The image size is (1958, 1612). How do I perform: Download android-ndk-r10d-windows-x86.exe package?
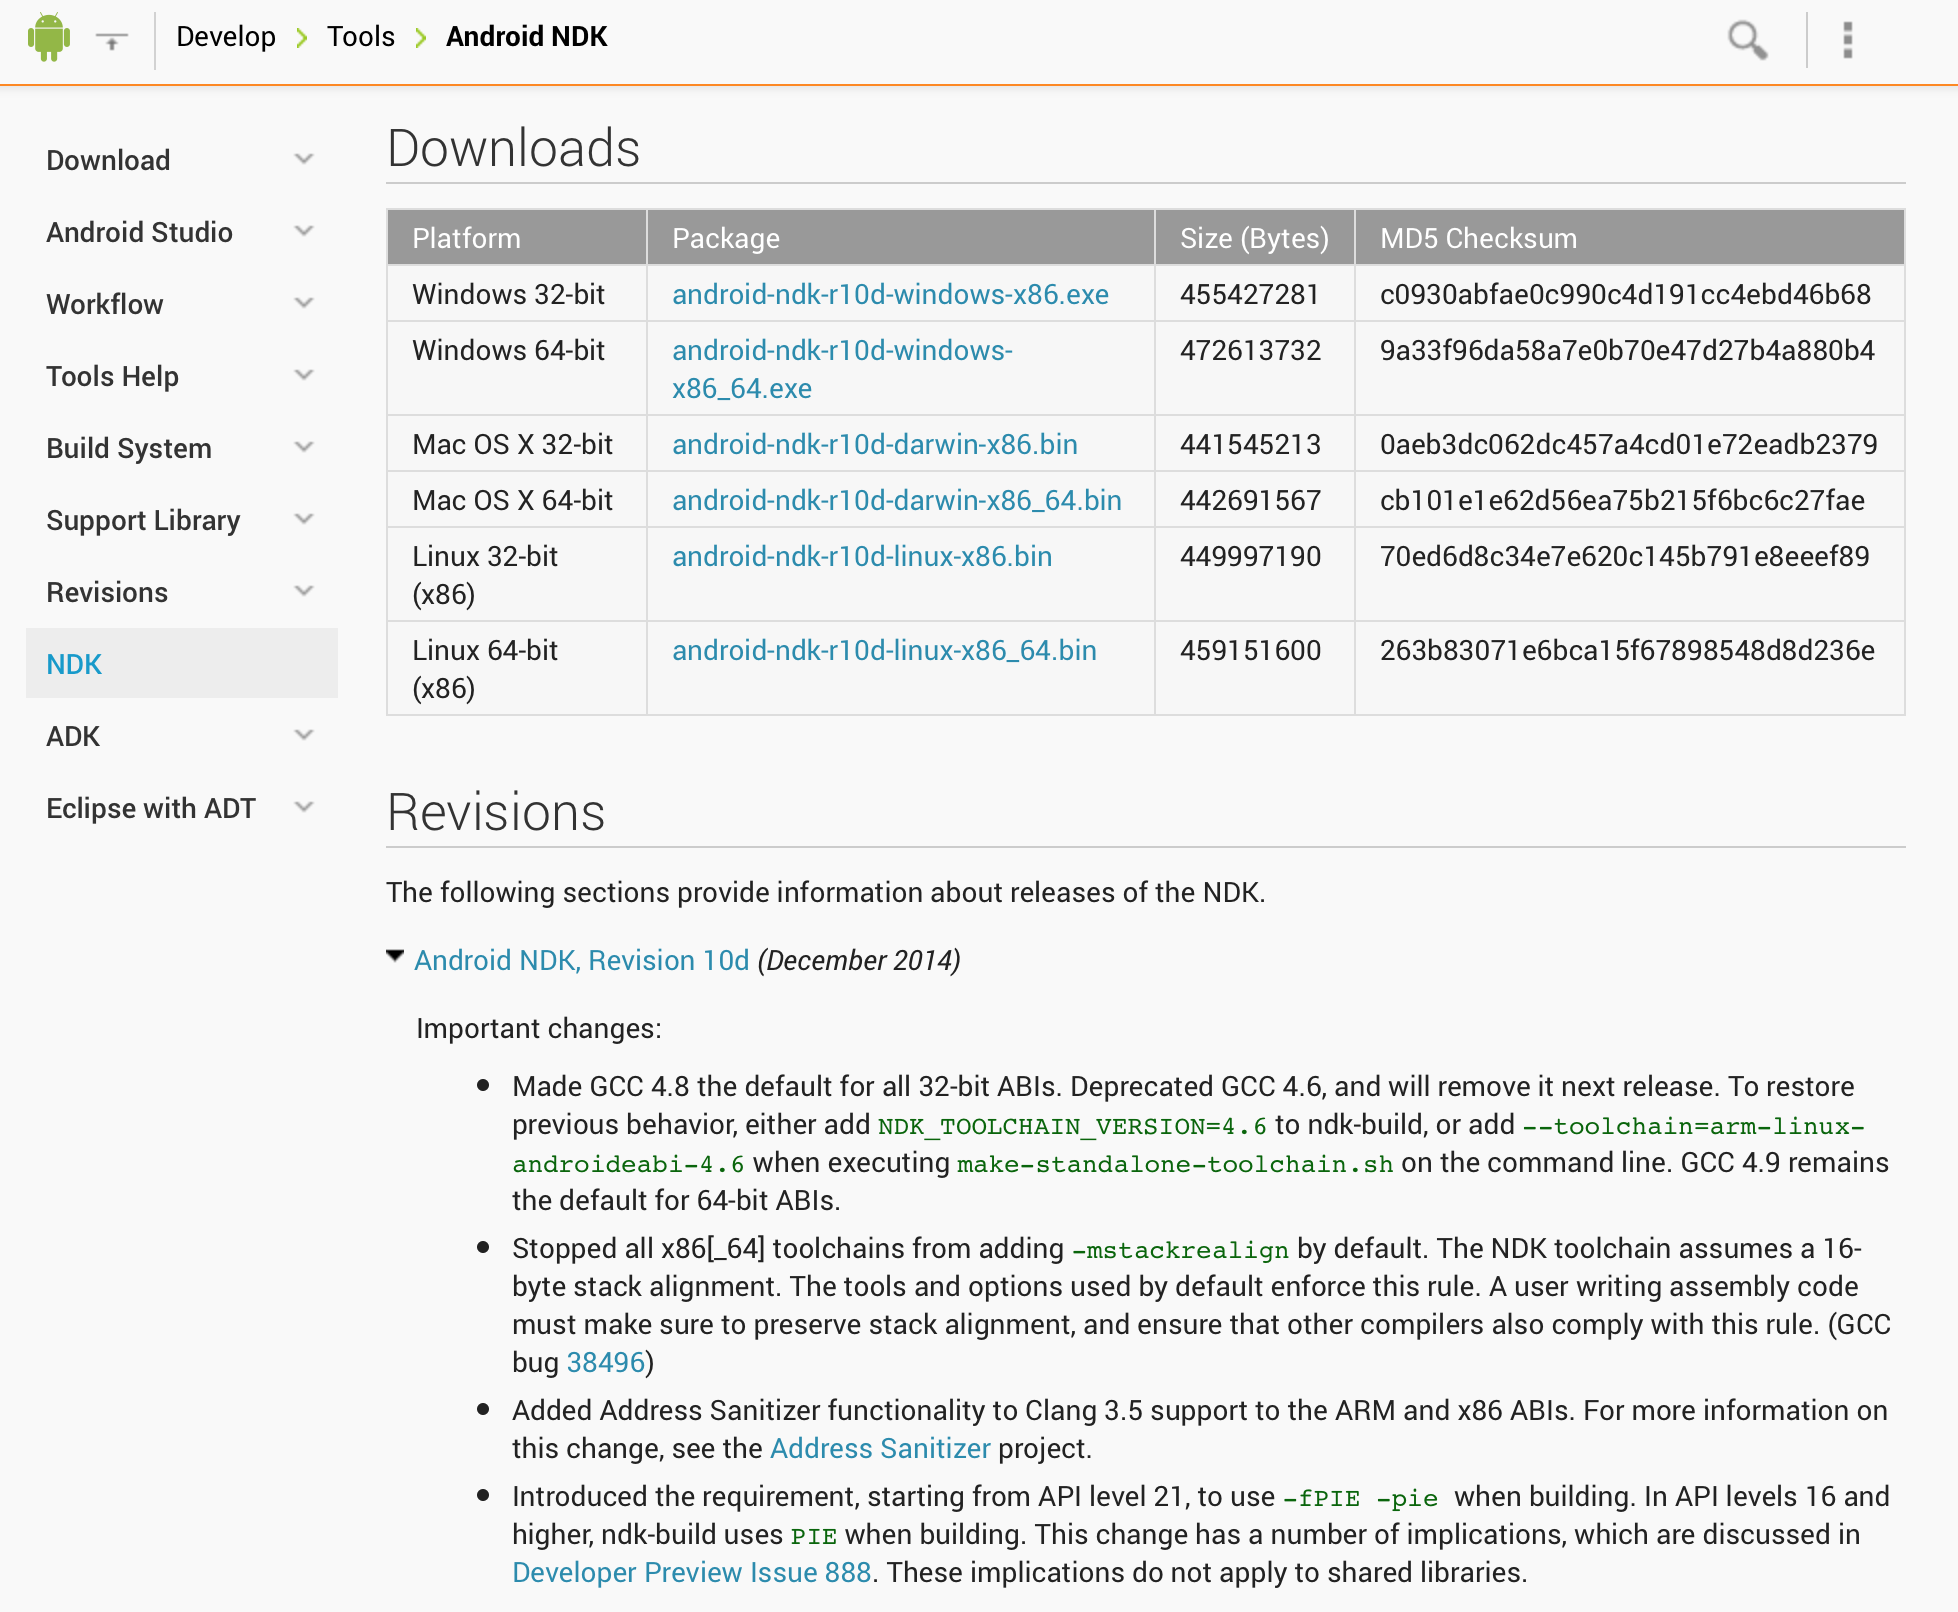[890, 294]
